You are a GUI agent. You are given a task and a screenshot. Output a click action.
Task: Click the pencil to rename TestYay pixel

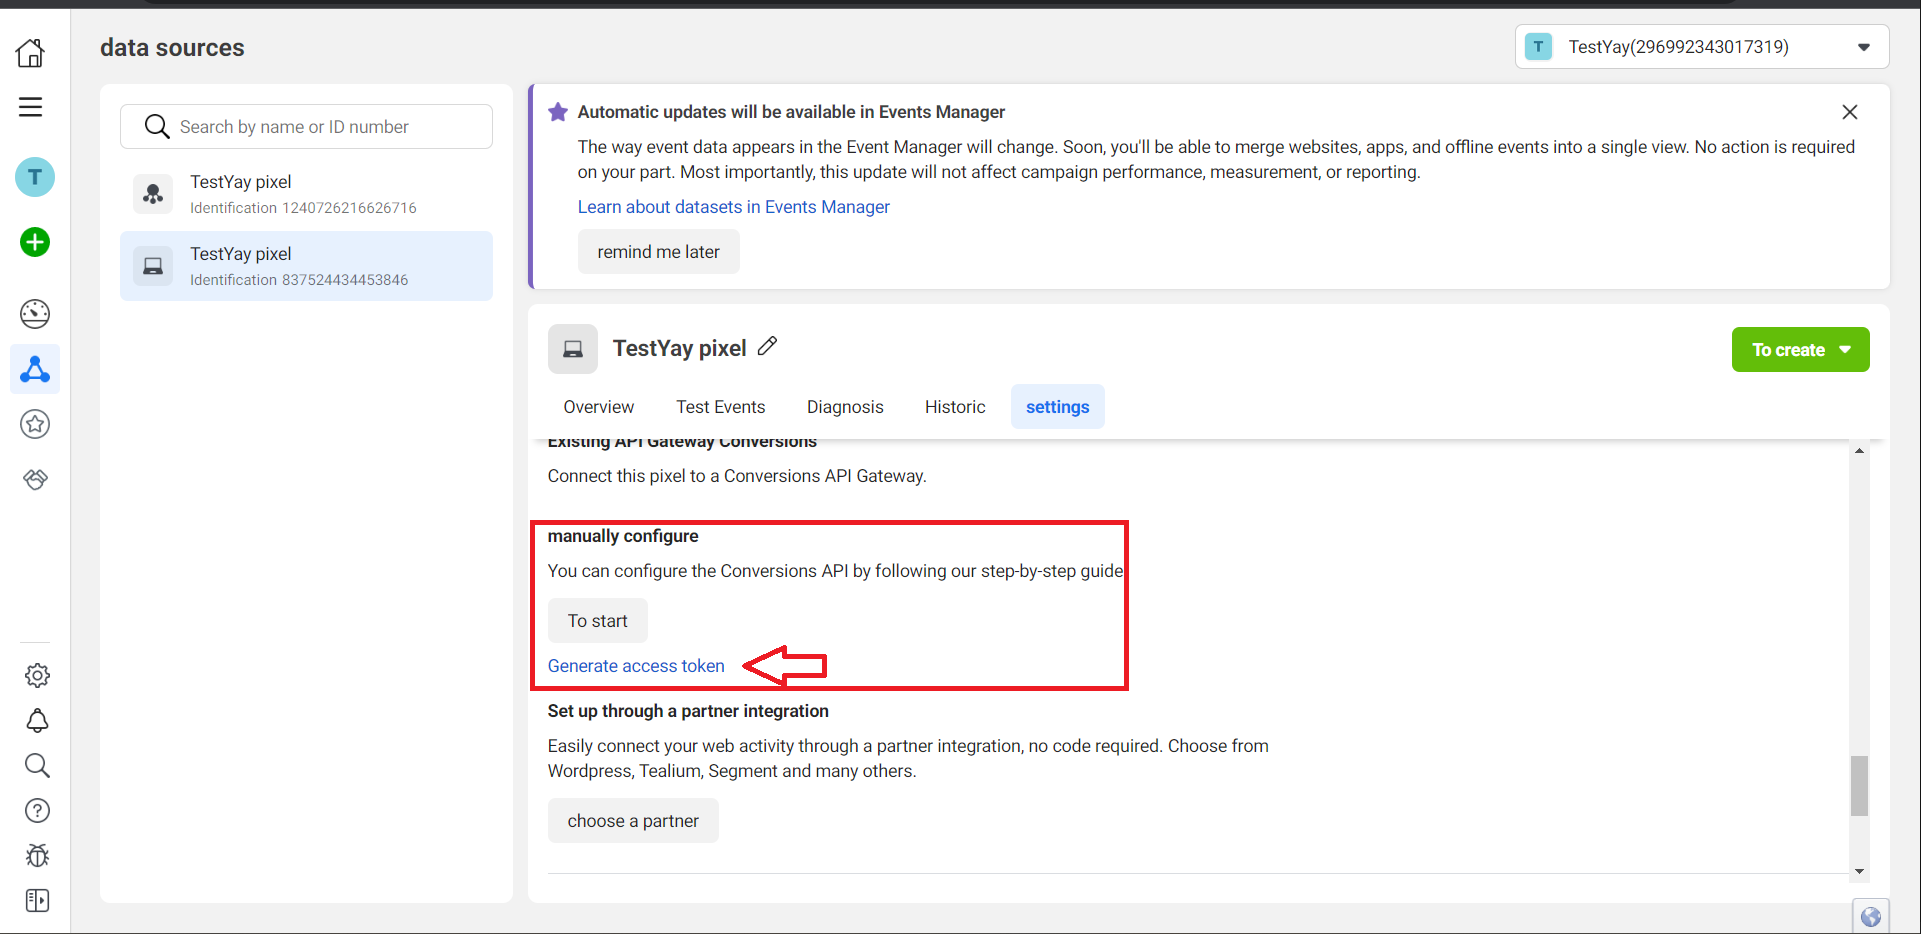point(768,345)
